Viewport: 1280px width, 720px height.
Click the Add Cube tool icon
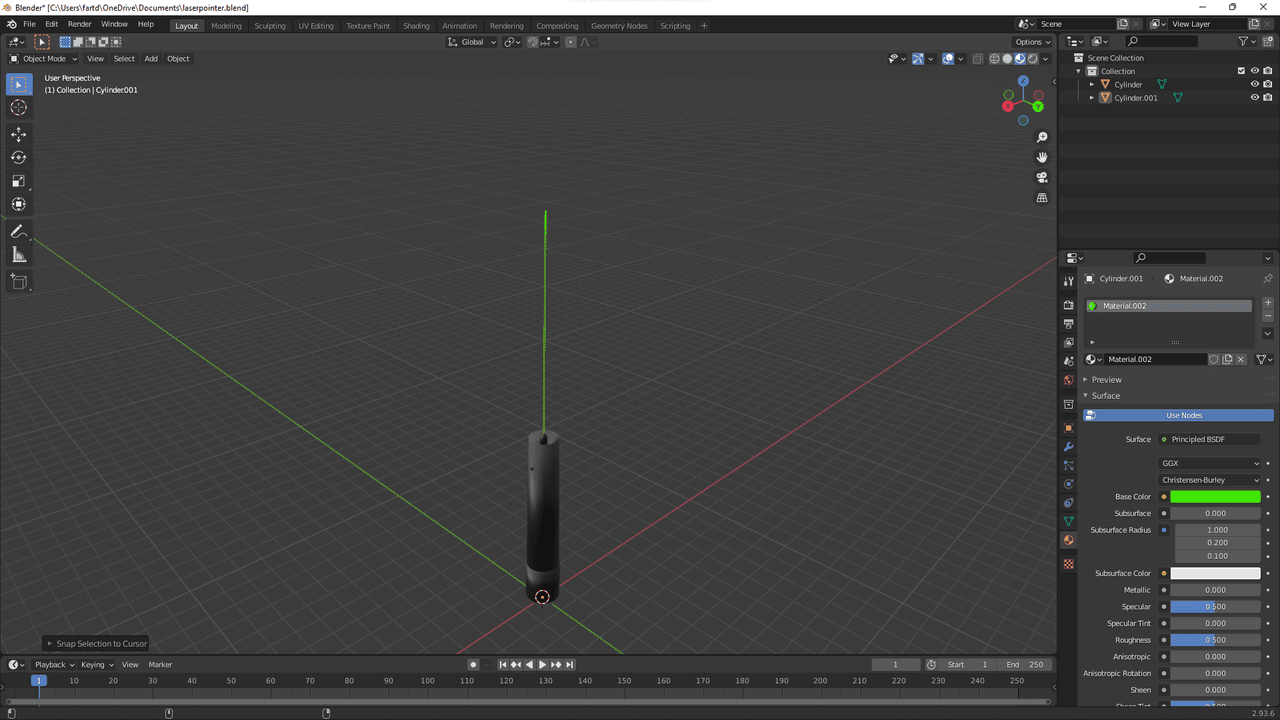click(19, 282)
